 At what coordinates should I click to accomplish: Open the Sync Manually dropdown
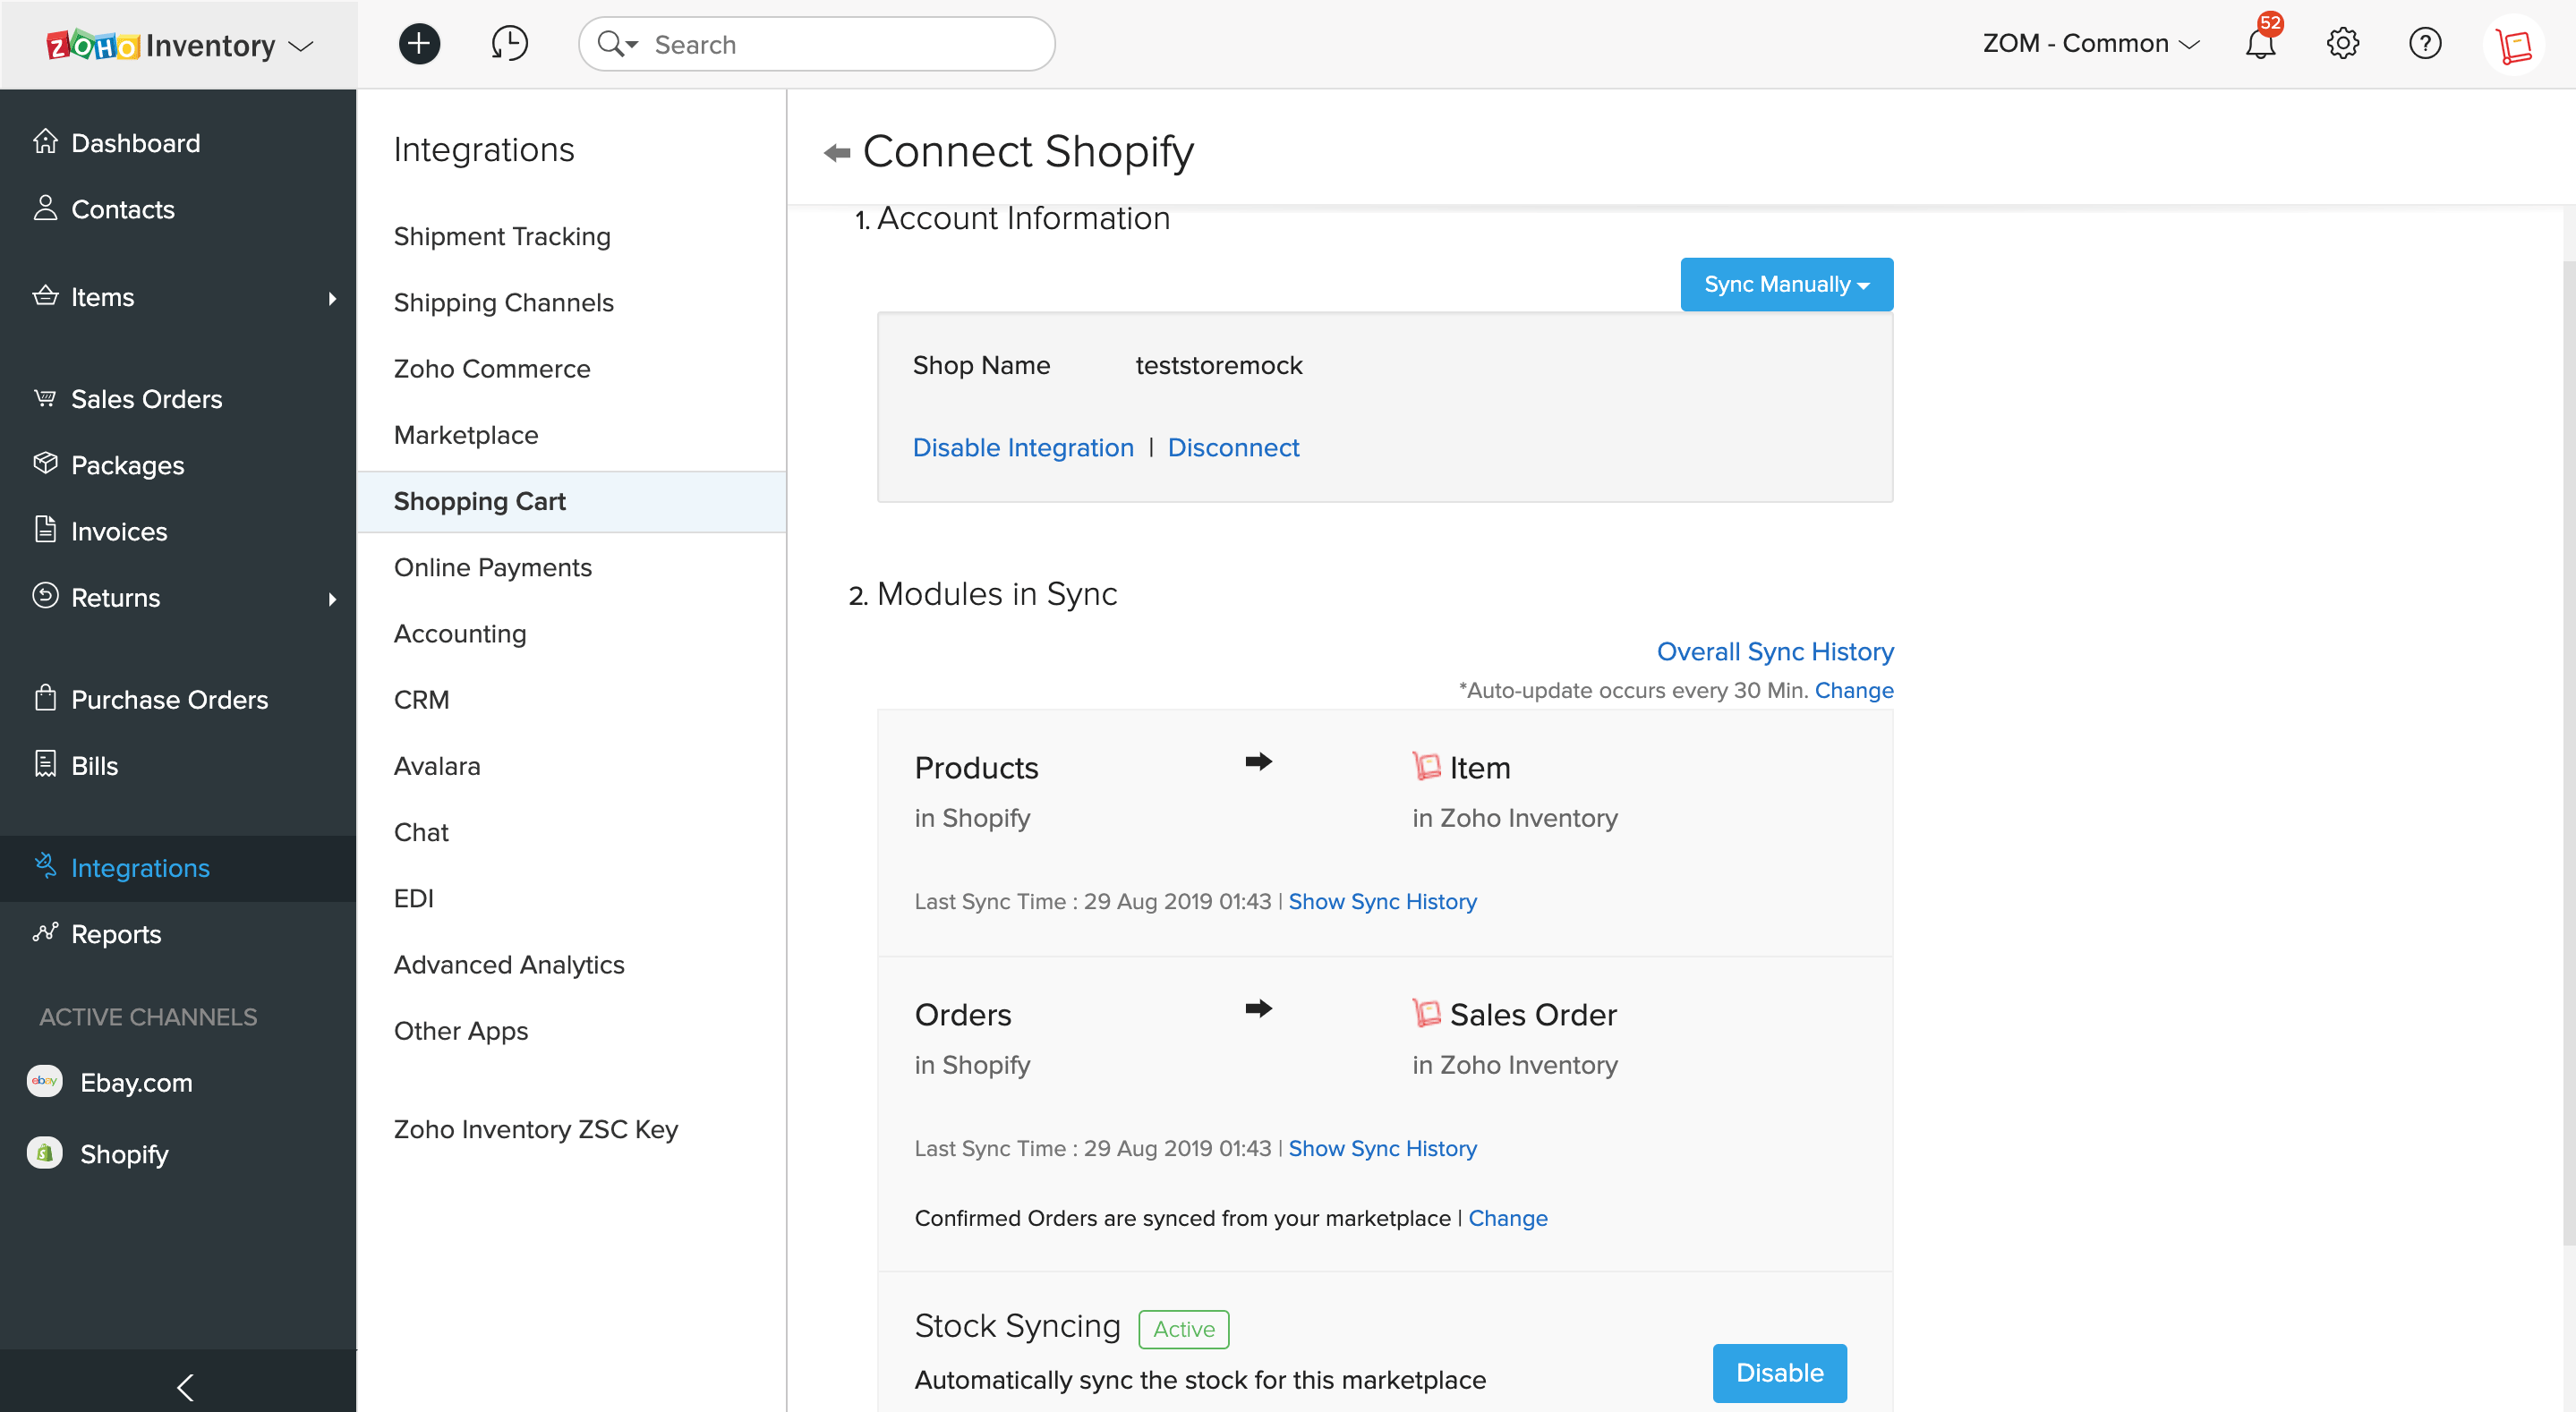tap(1786, 284)
